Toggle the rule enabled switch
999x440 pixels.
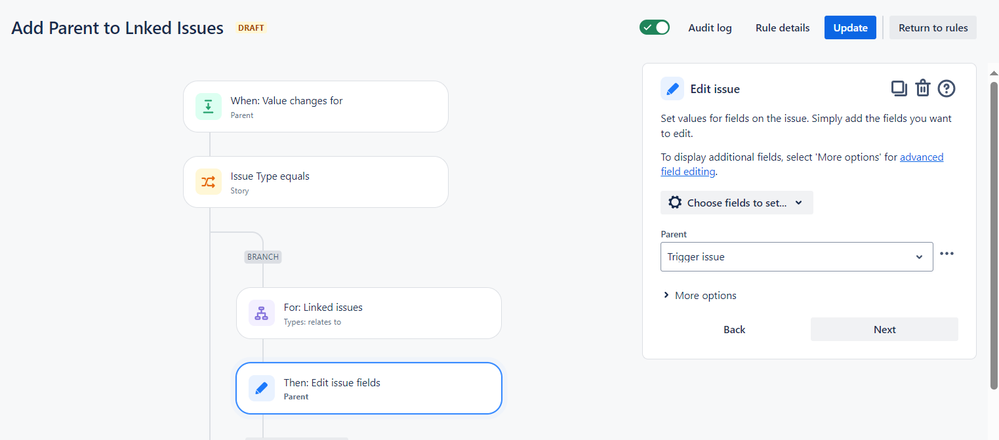click(x=655, y=27)
